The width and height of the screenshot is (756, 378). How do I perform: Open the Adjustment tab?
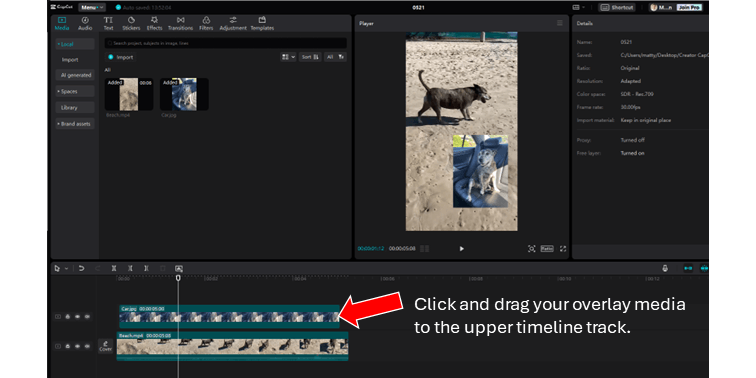tap(233, 24)
